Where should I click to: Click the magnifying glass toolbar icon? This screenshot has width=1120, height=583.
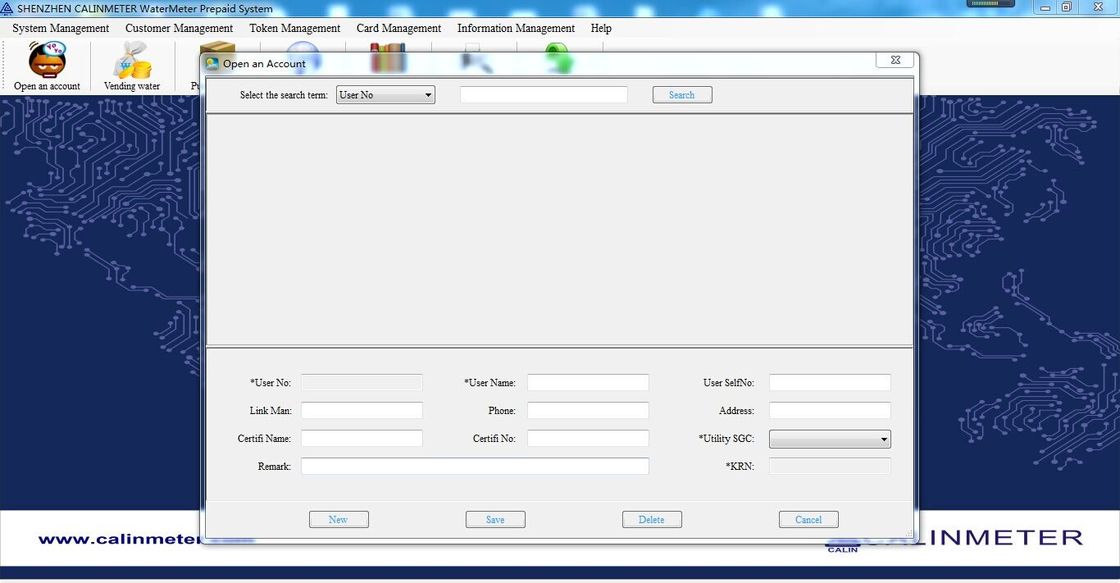coord(474,47)
